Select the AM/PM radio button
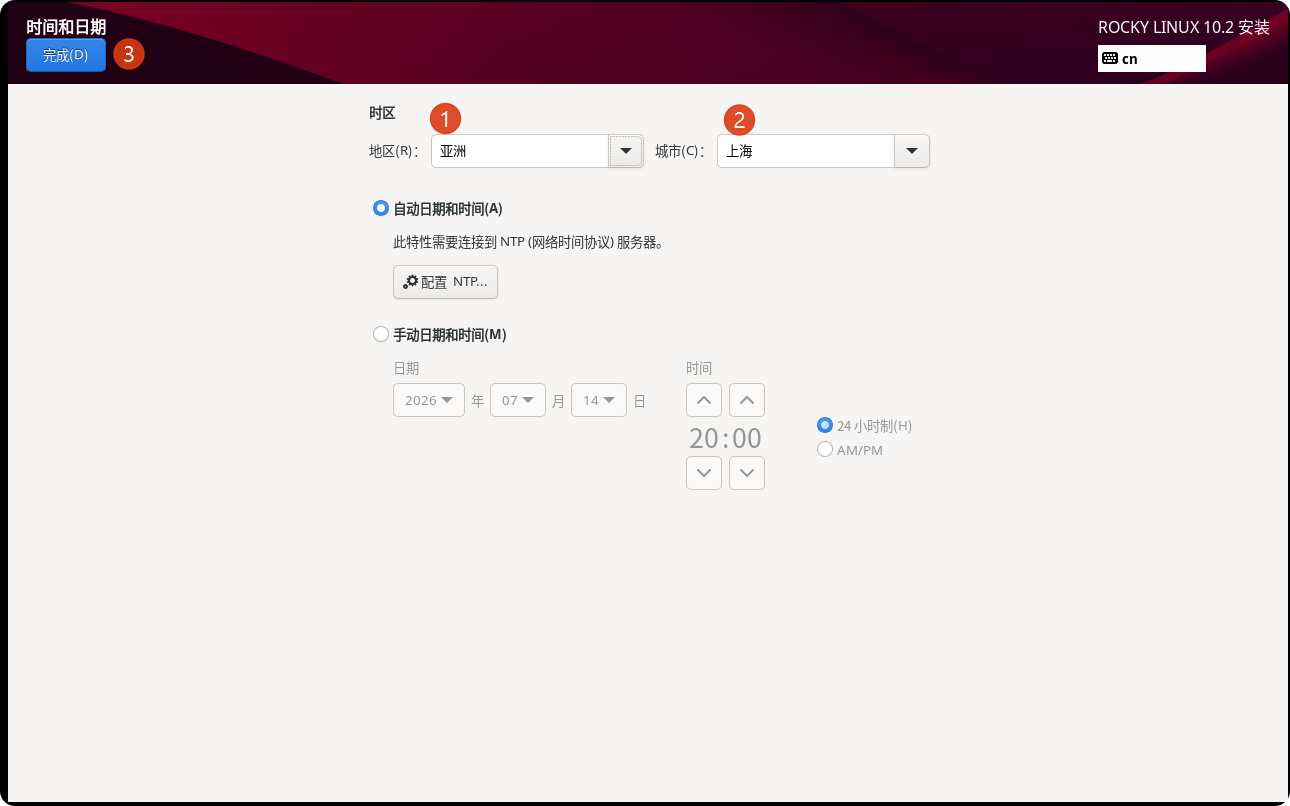This screenshot has width=1290, height=806. pos(825,450)
